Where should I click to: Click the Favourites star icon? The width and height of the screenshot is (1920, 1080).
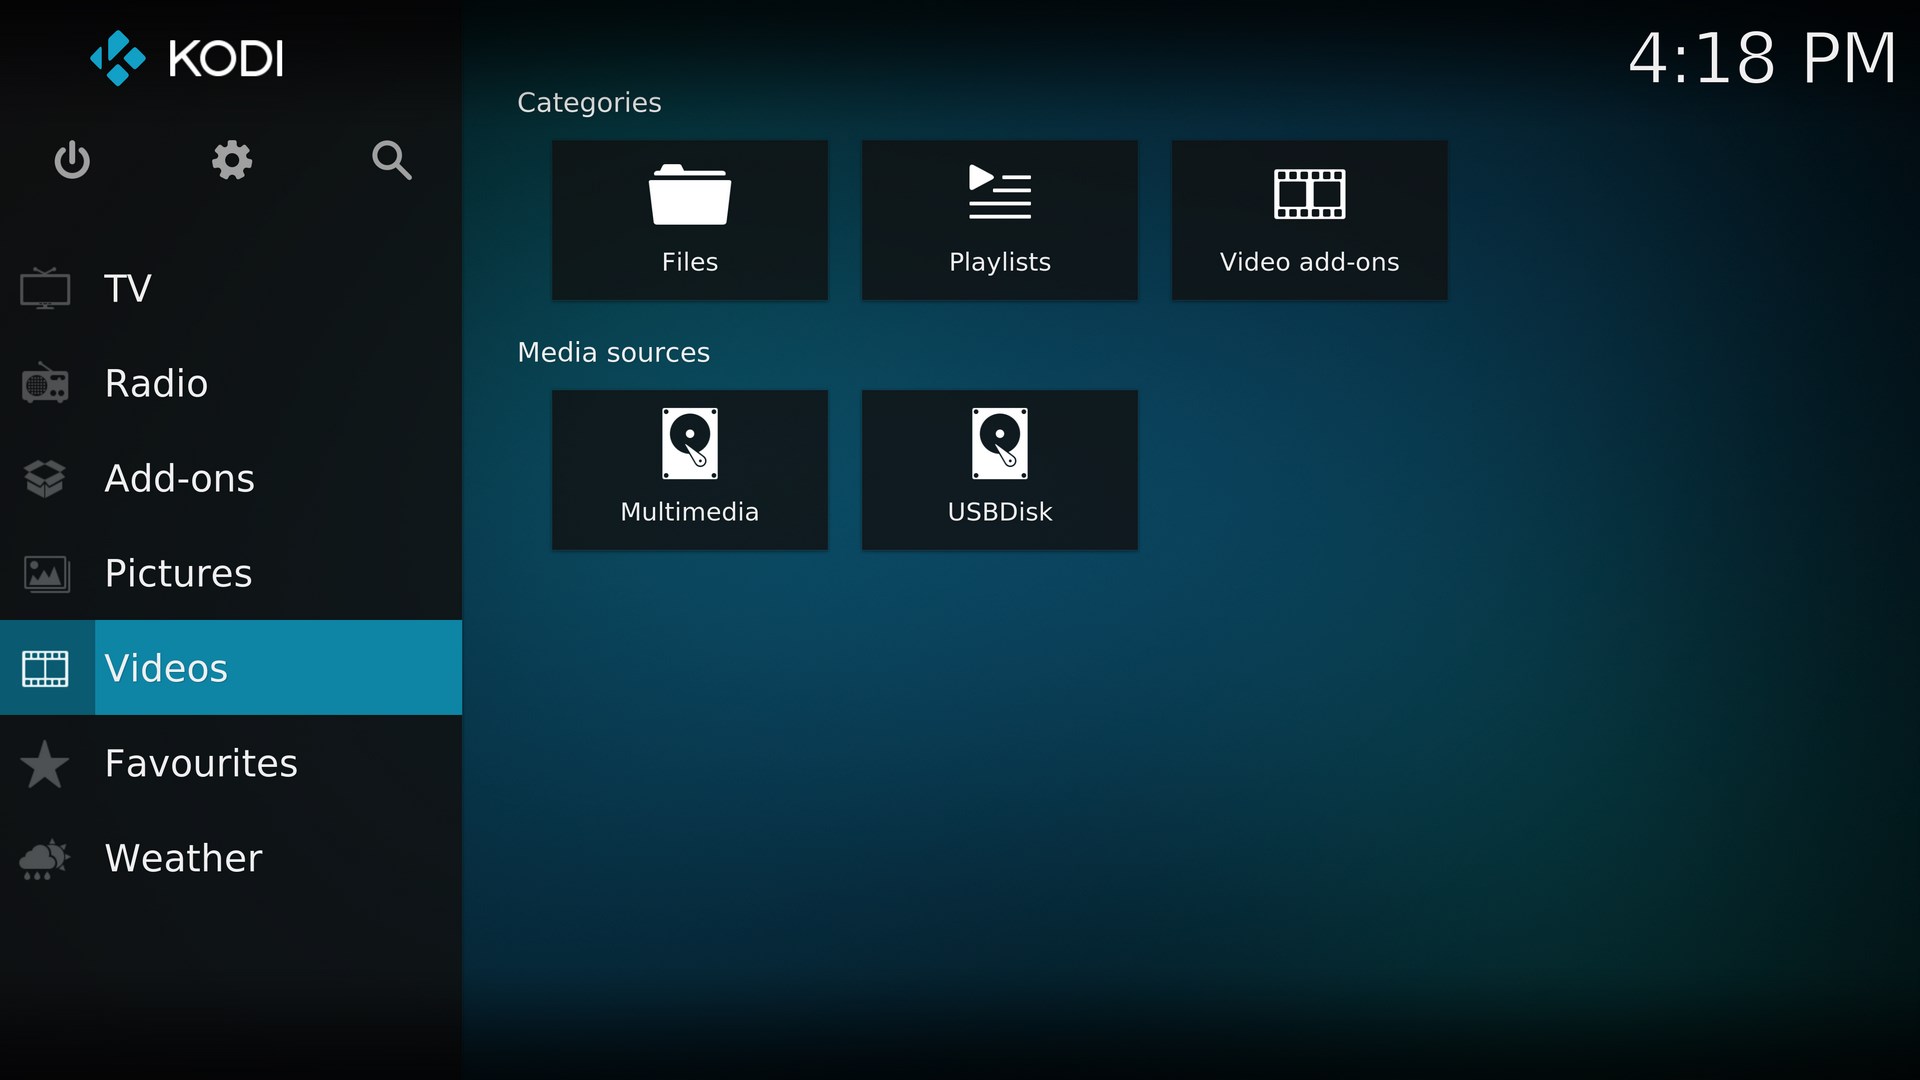pos(45,764)
